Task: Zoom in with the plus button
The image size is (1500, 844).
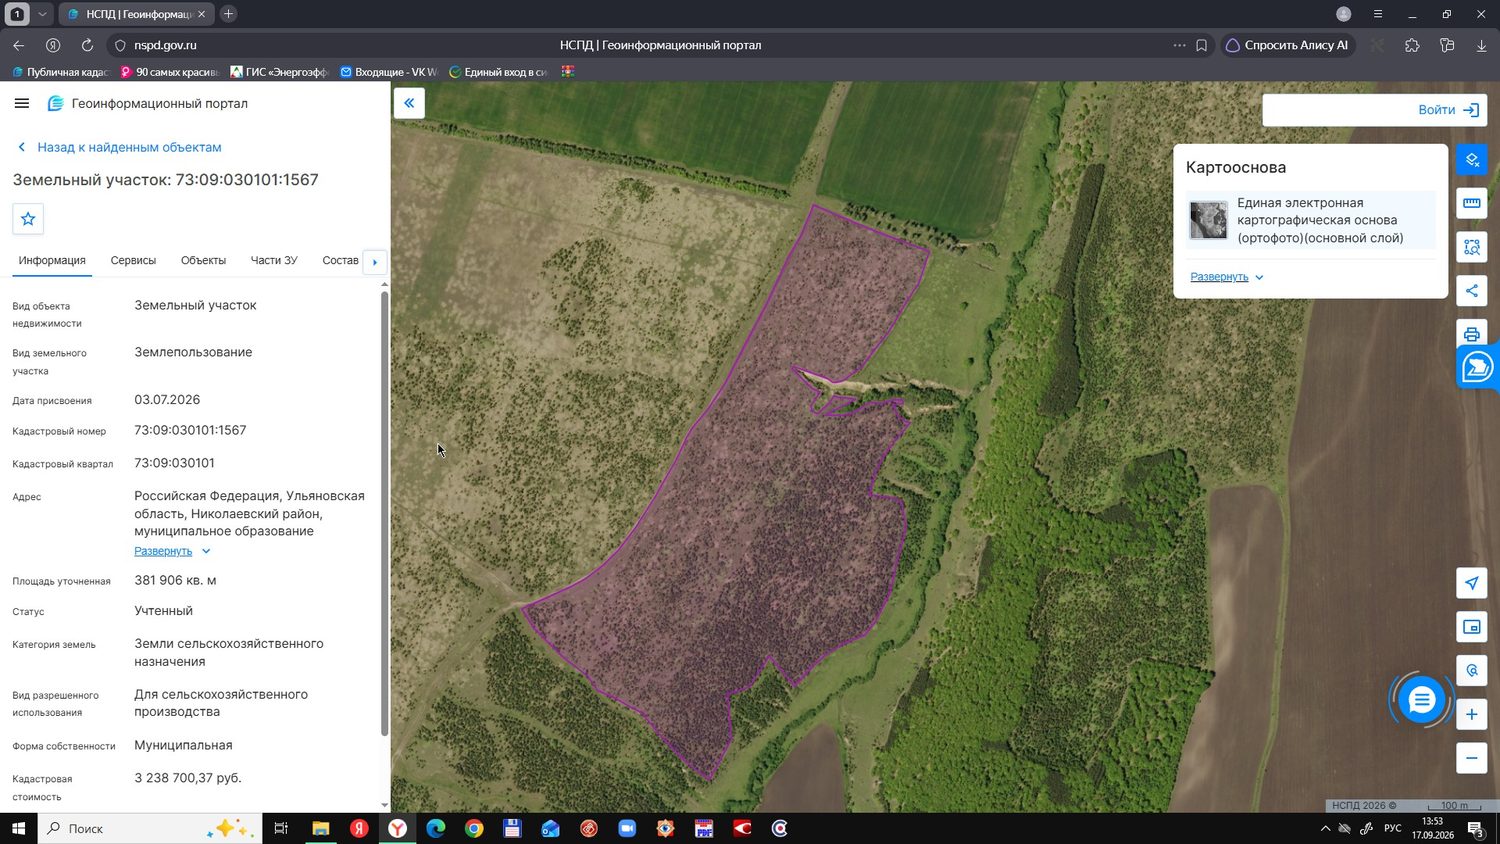Action: point(1472,714)
